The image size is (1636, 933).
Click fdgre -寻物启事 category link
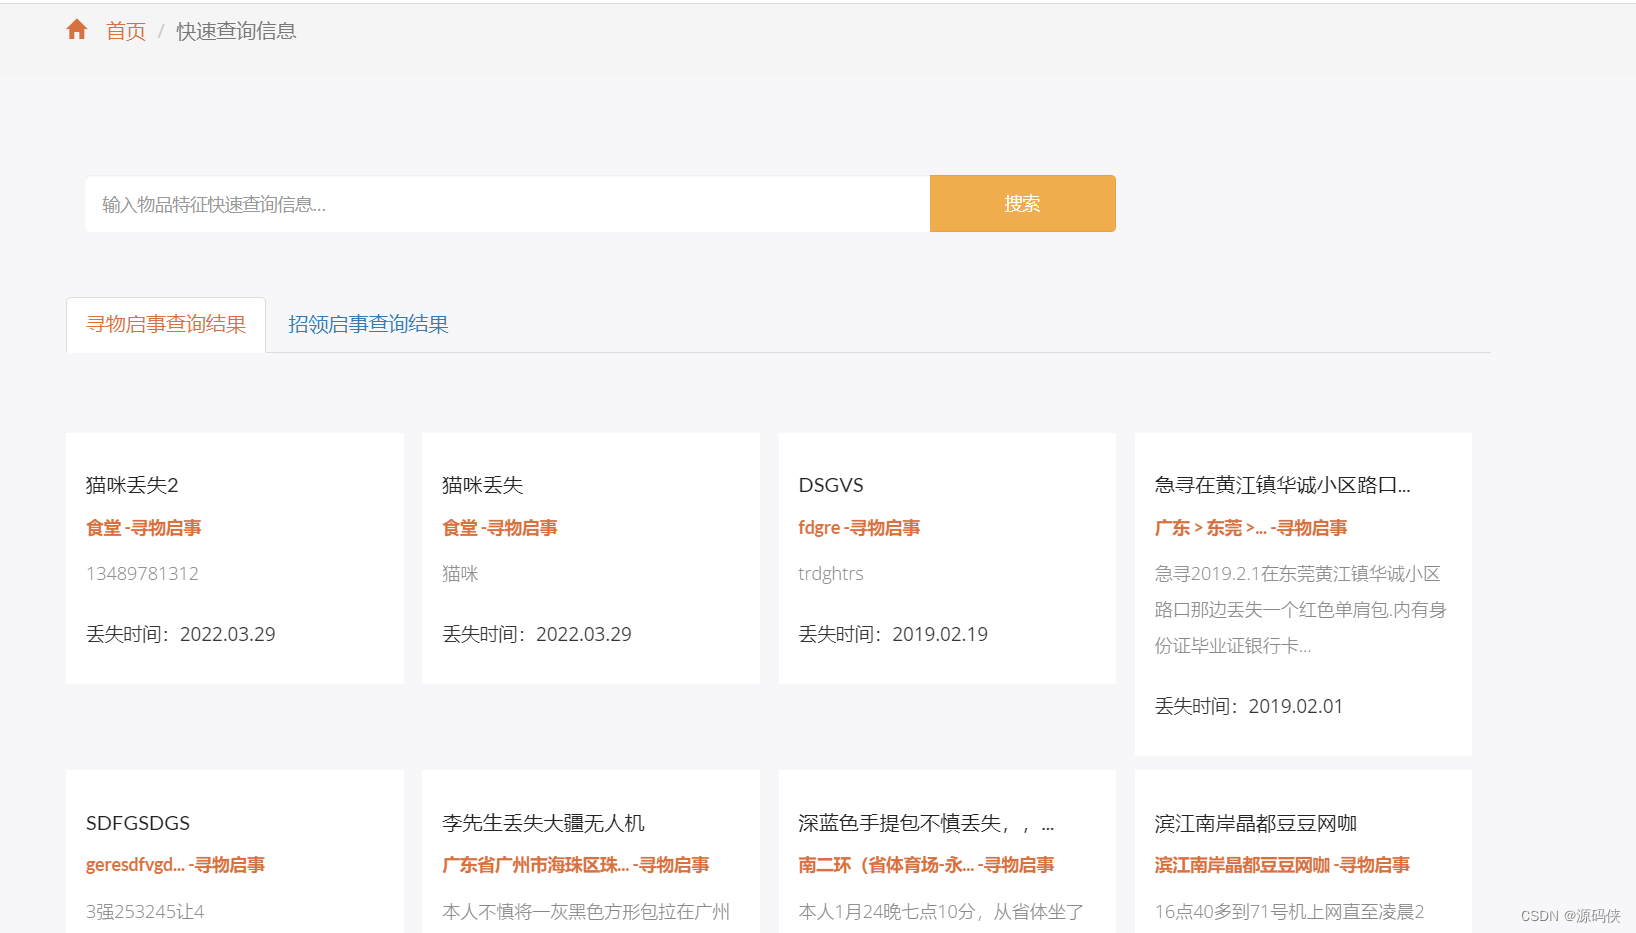[859, 527]
